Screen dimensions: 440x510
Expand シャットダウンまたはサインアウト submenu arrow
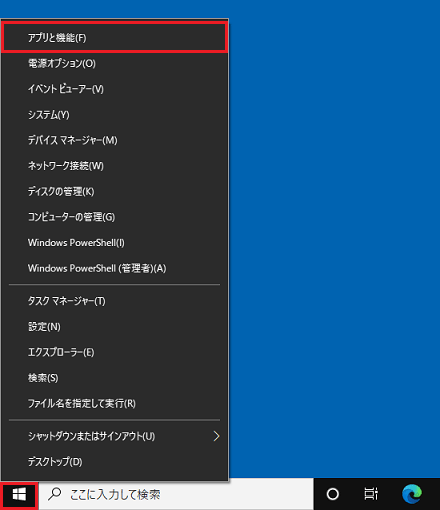216,436
